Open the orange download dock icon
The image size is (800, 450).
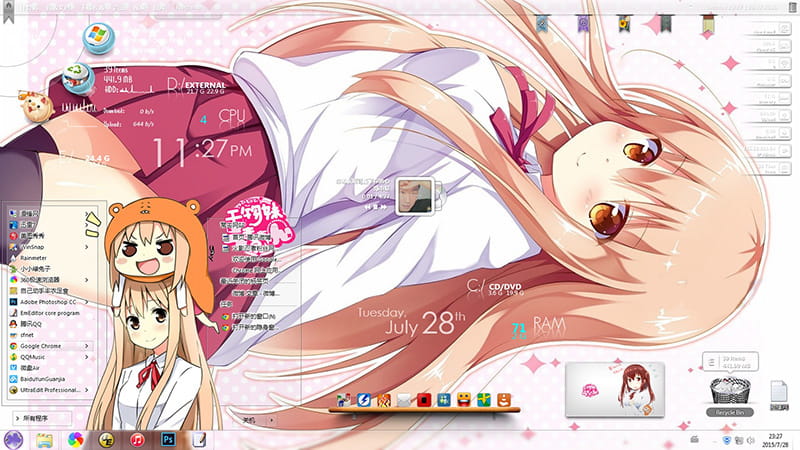coord(504,400)
